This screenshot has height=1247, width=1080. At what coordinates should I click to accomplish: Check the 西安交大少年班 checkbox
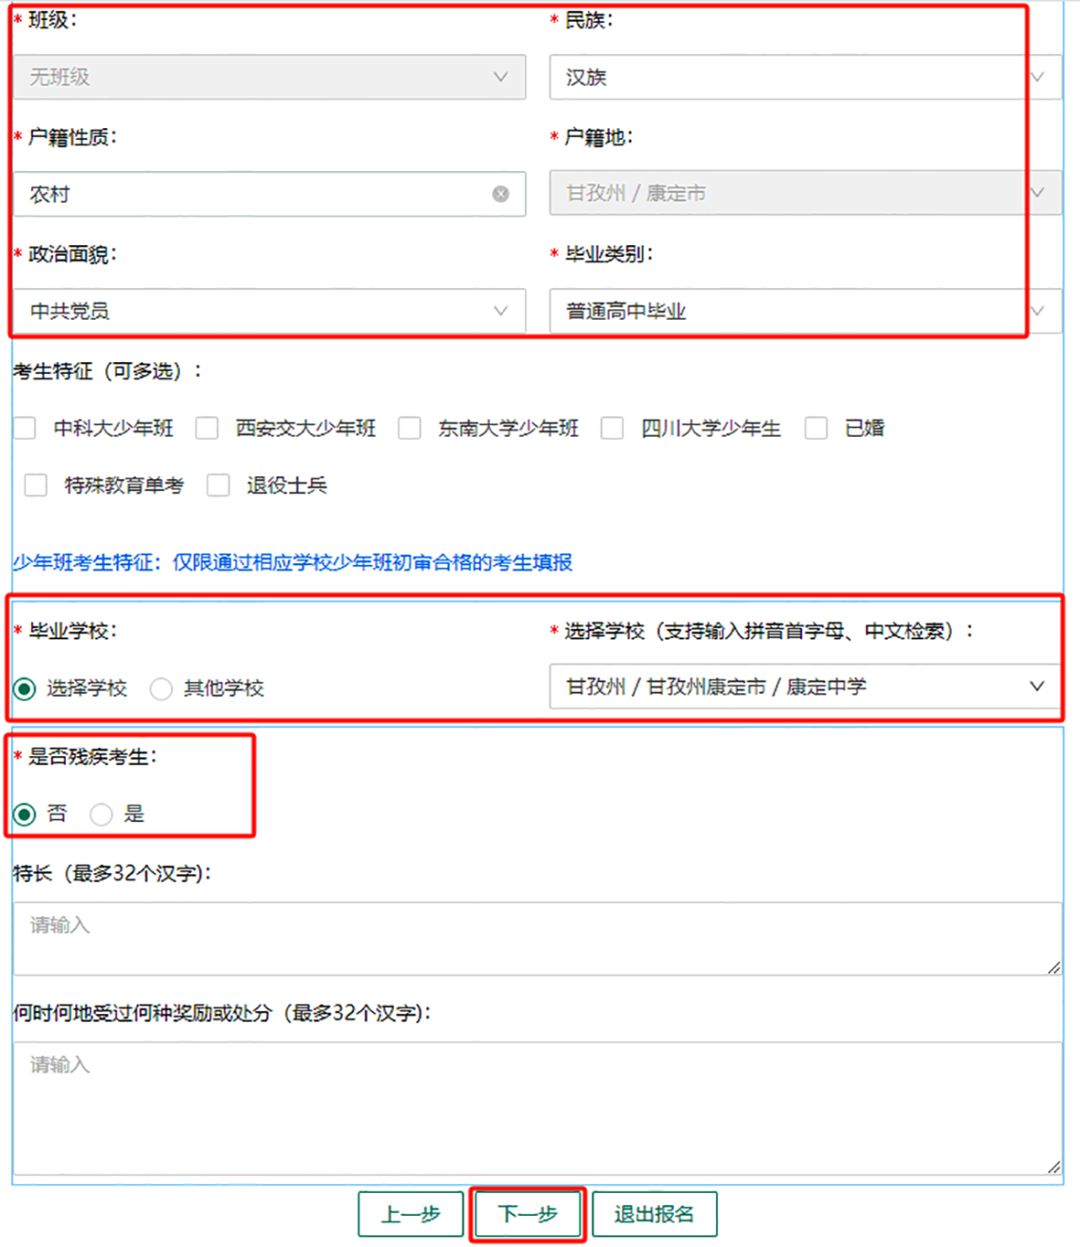click(x=207, y=428)
